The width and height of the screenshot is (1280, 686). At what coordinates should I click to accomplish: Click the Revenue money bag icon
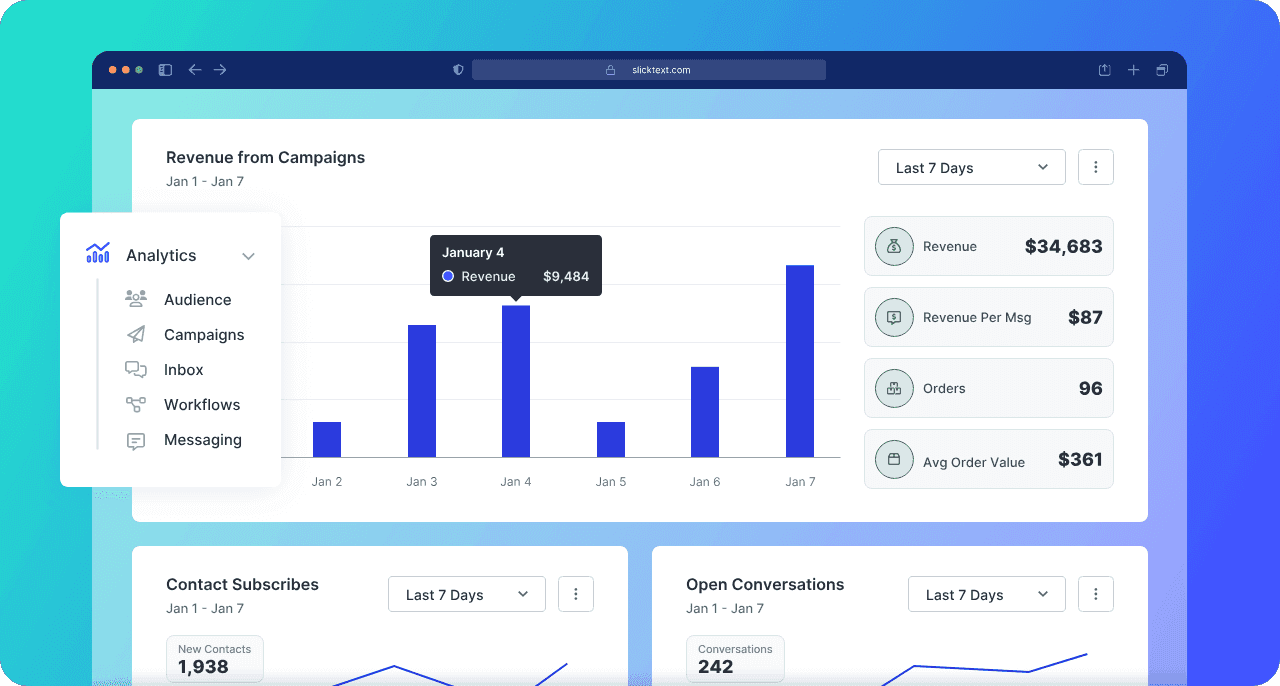[894, 246]
